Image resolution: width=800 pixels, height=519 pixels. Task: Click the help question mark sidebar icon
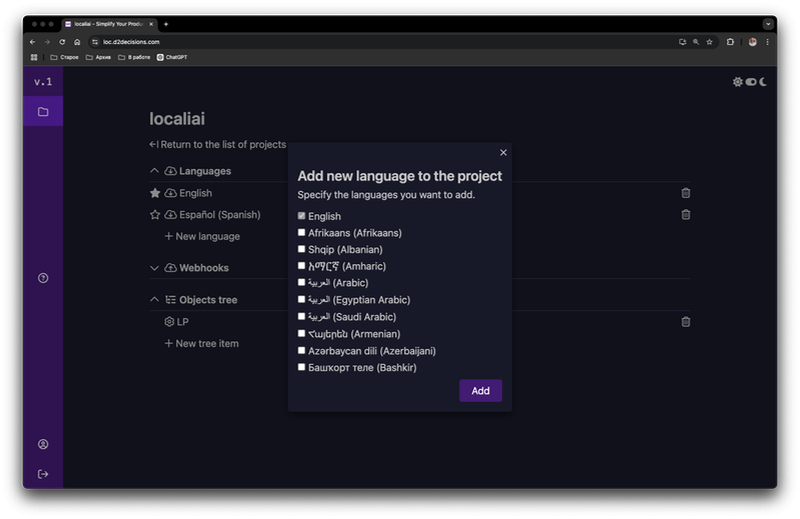pos(43,278)
